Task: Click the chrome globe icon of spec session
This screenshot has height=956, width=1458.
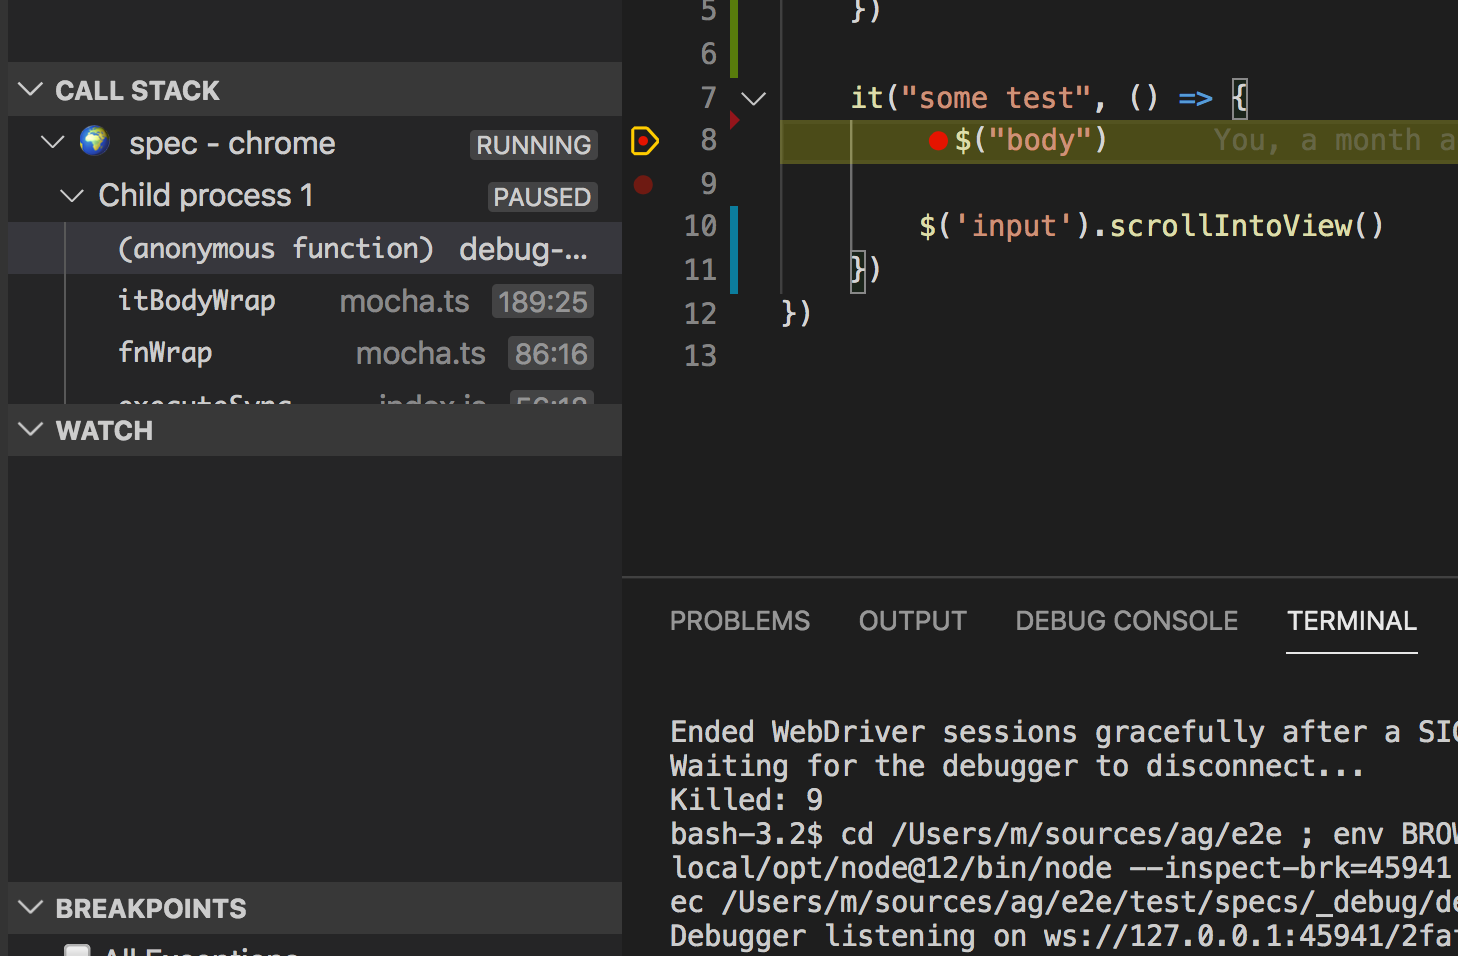Action: [95, 141]
